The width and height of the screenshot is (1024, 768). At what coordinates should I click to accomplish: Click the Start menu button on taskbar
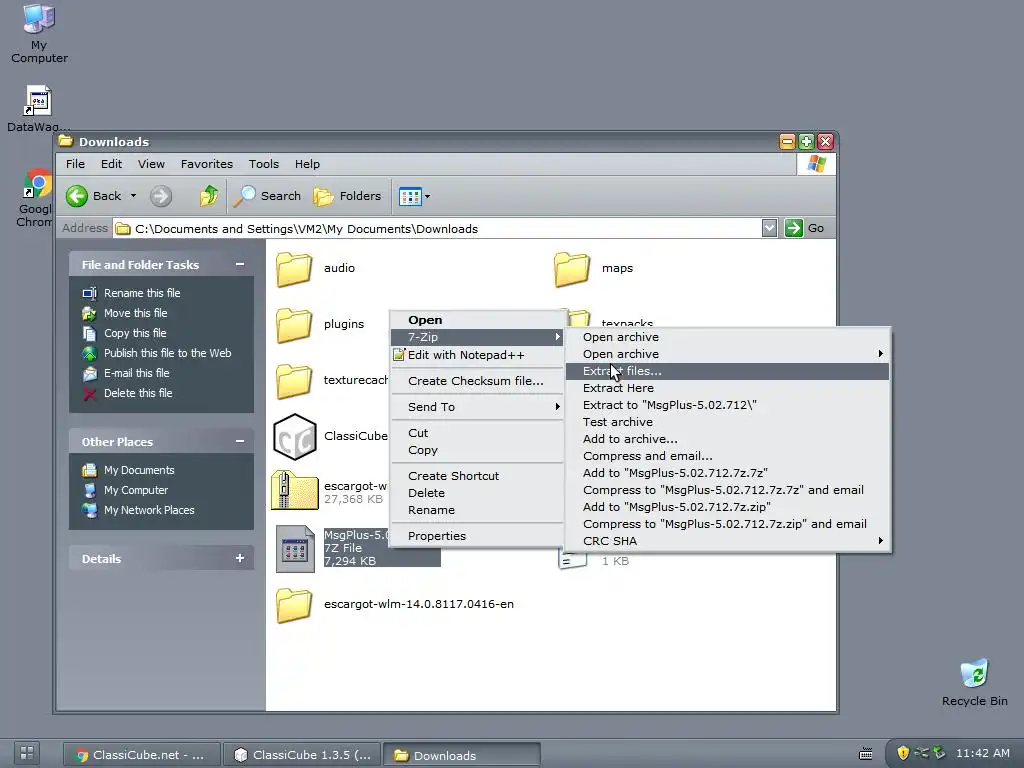coord(27,753)
